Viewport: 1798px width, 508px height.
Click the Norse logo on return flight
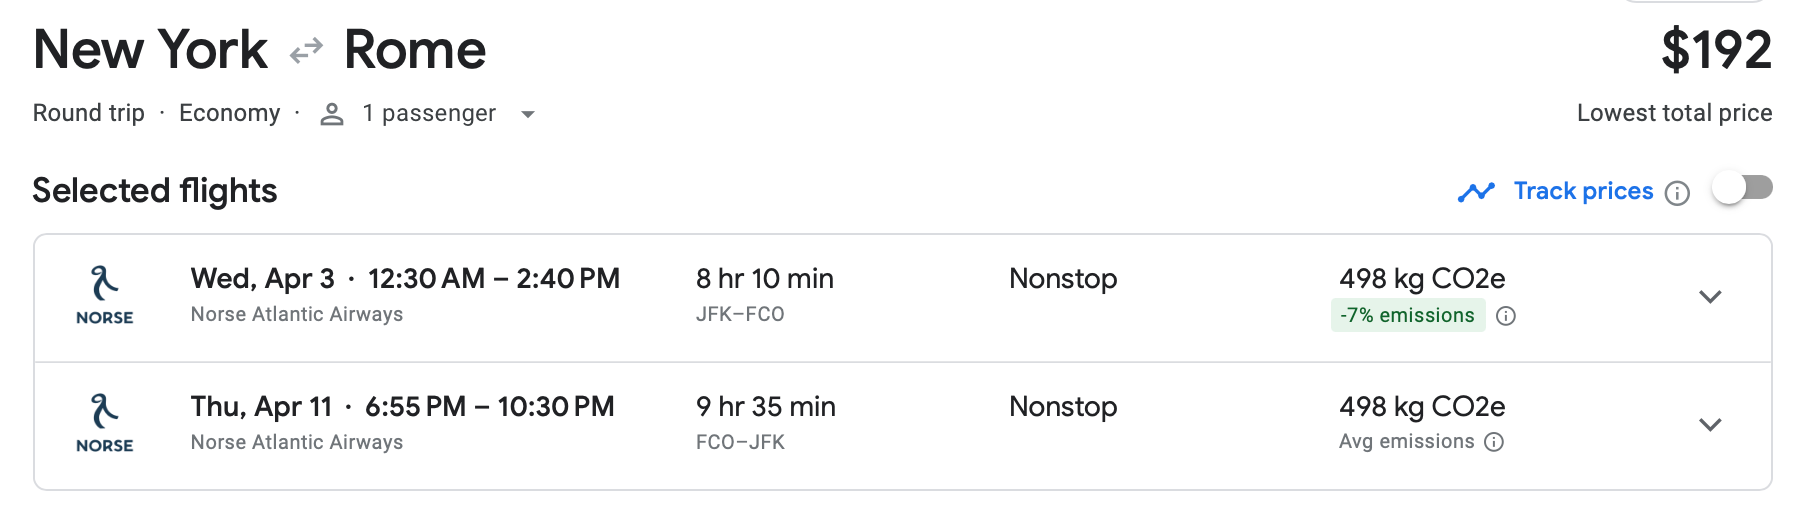tap(105, 424)
